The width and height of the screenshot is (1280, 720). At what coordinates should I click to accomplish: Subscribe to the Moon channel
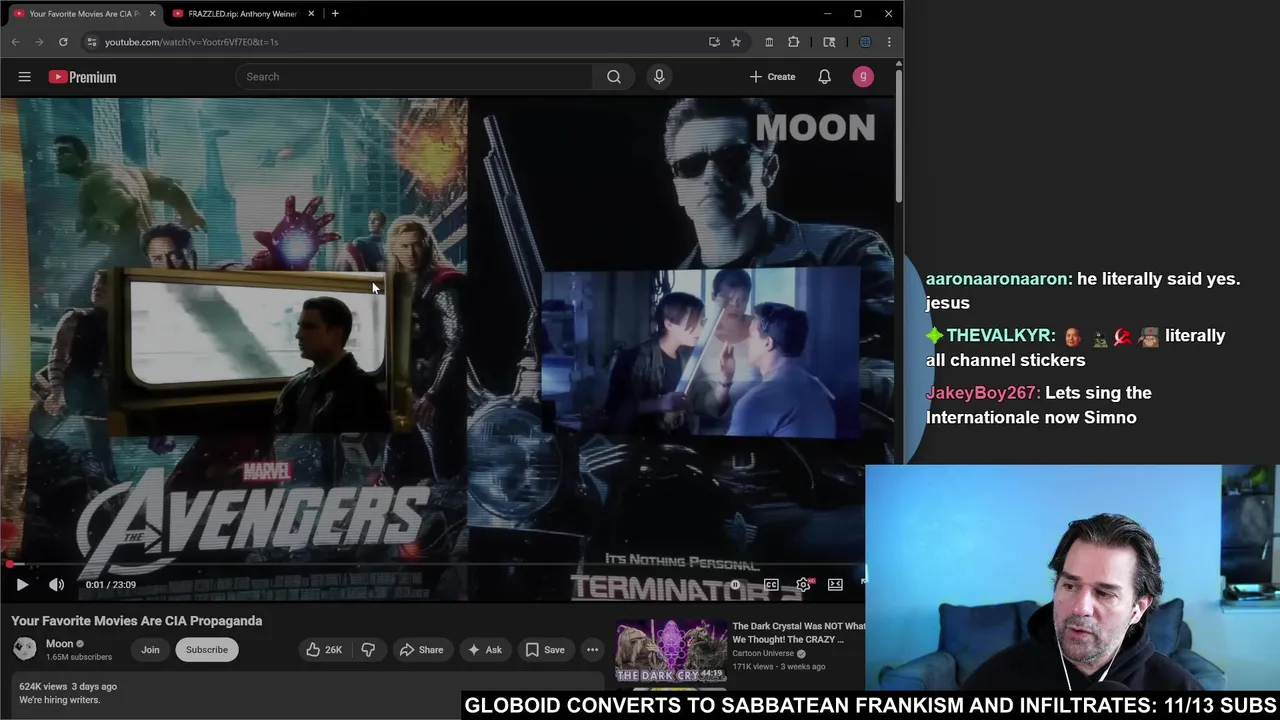click(x=207, y=650)
